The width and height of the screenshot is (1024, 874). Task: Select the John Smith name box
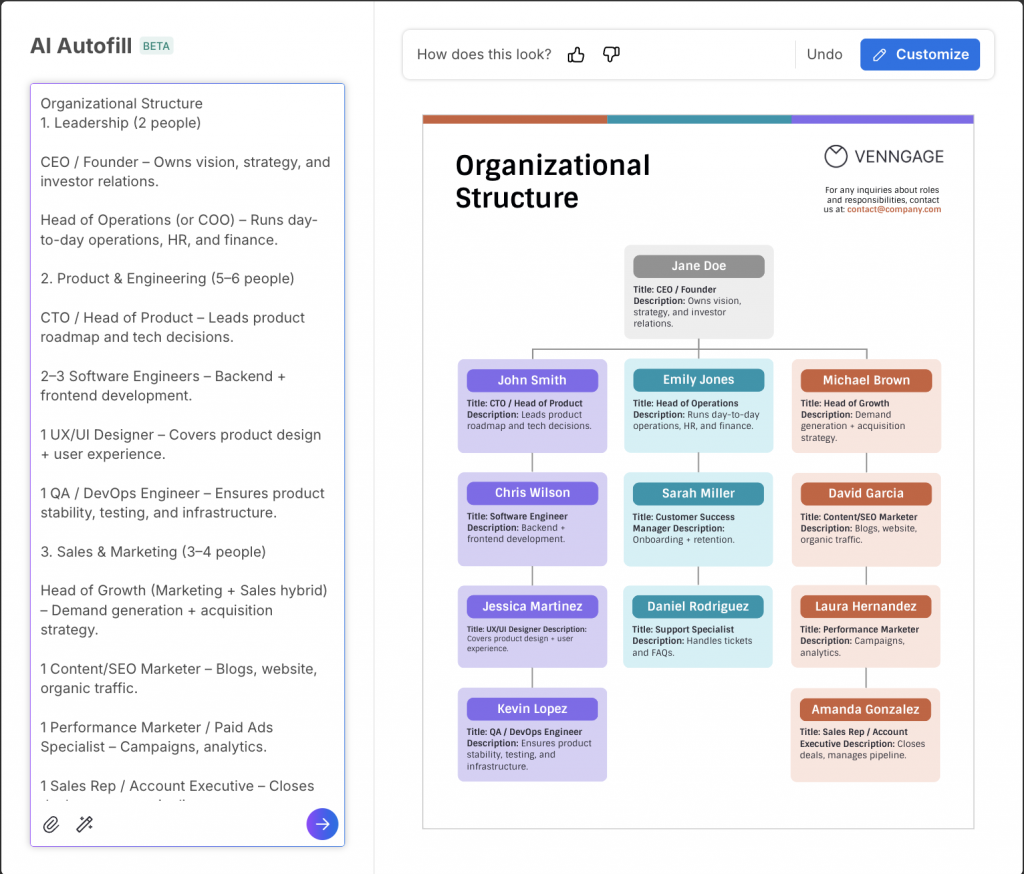[532, 380]
